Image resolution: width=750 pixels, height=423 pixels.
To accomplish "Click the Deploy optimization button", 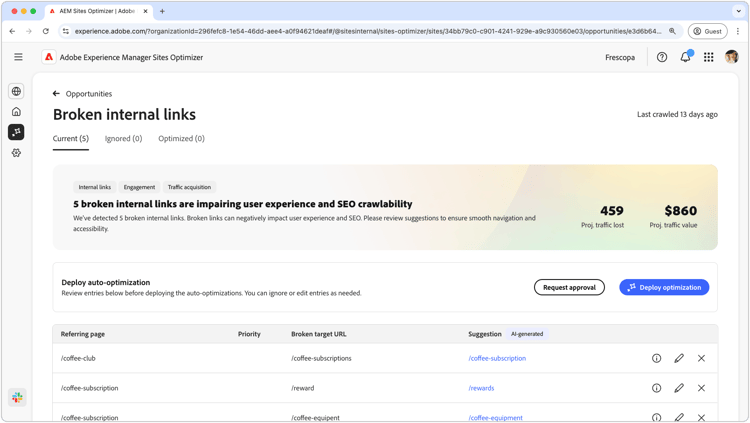I will point(664,287).
